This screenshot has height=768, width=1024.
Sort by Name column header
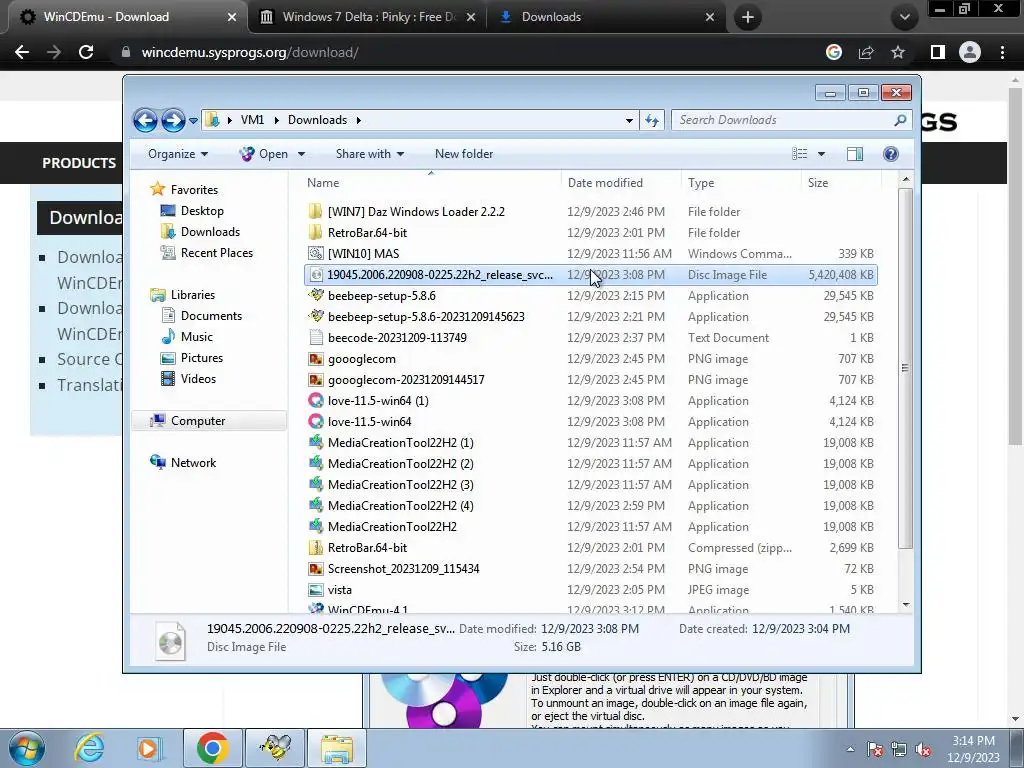(430, 183)
